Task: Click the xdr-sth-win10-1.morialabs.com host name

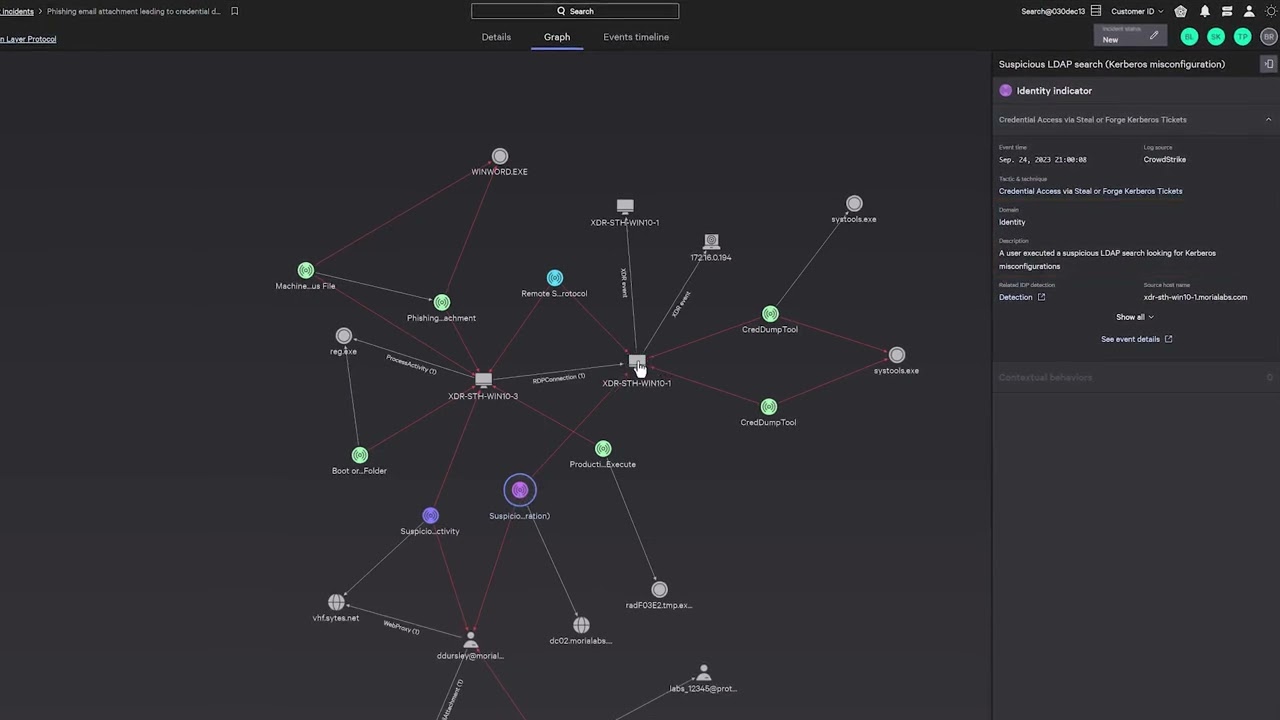Action: click(x=1195, y=297)
